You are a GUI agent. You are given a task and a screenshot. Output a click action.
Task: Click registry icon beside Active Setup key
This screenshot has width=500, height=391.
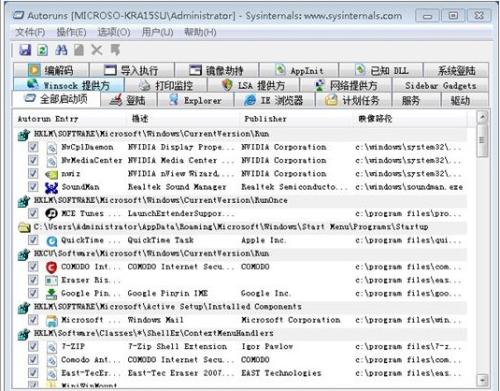(x=24, y=307)
